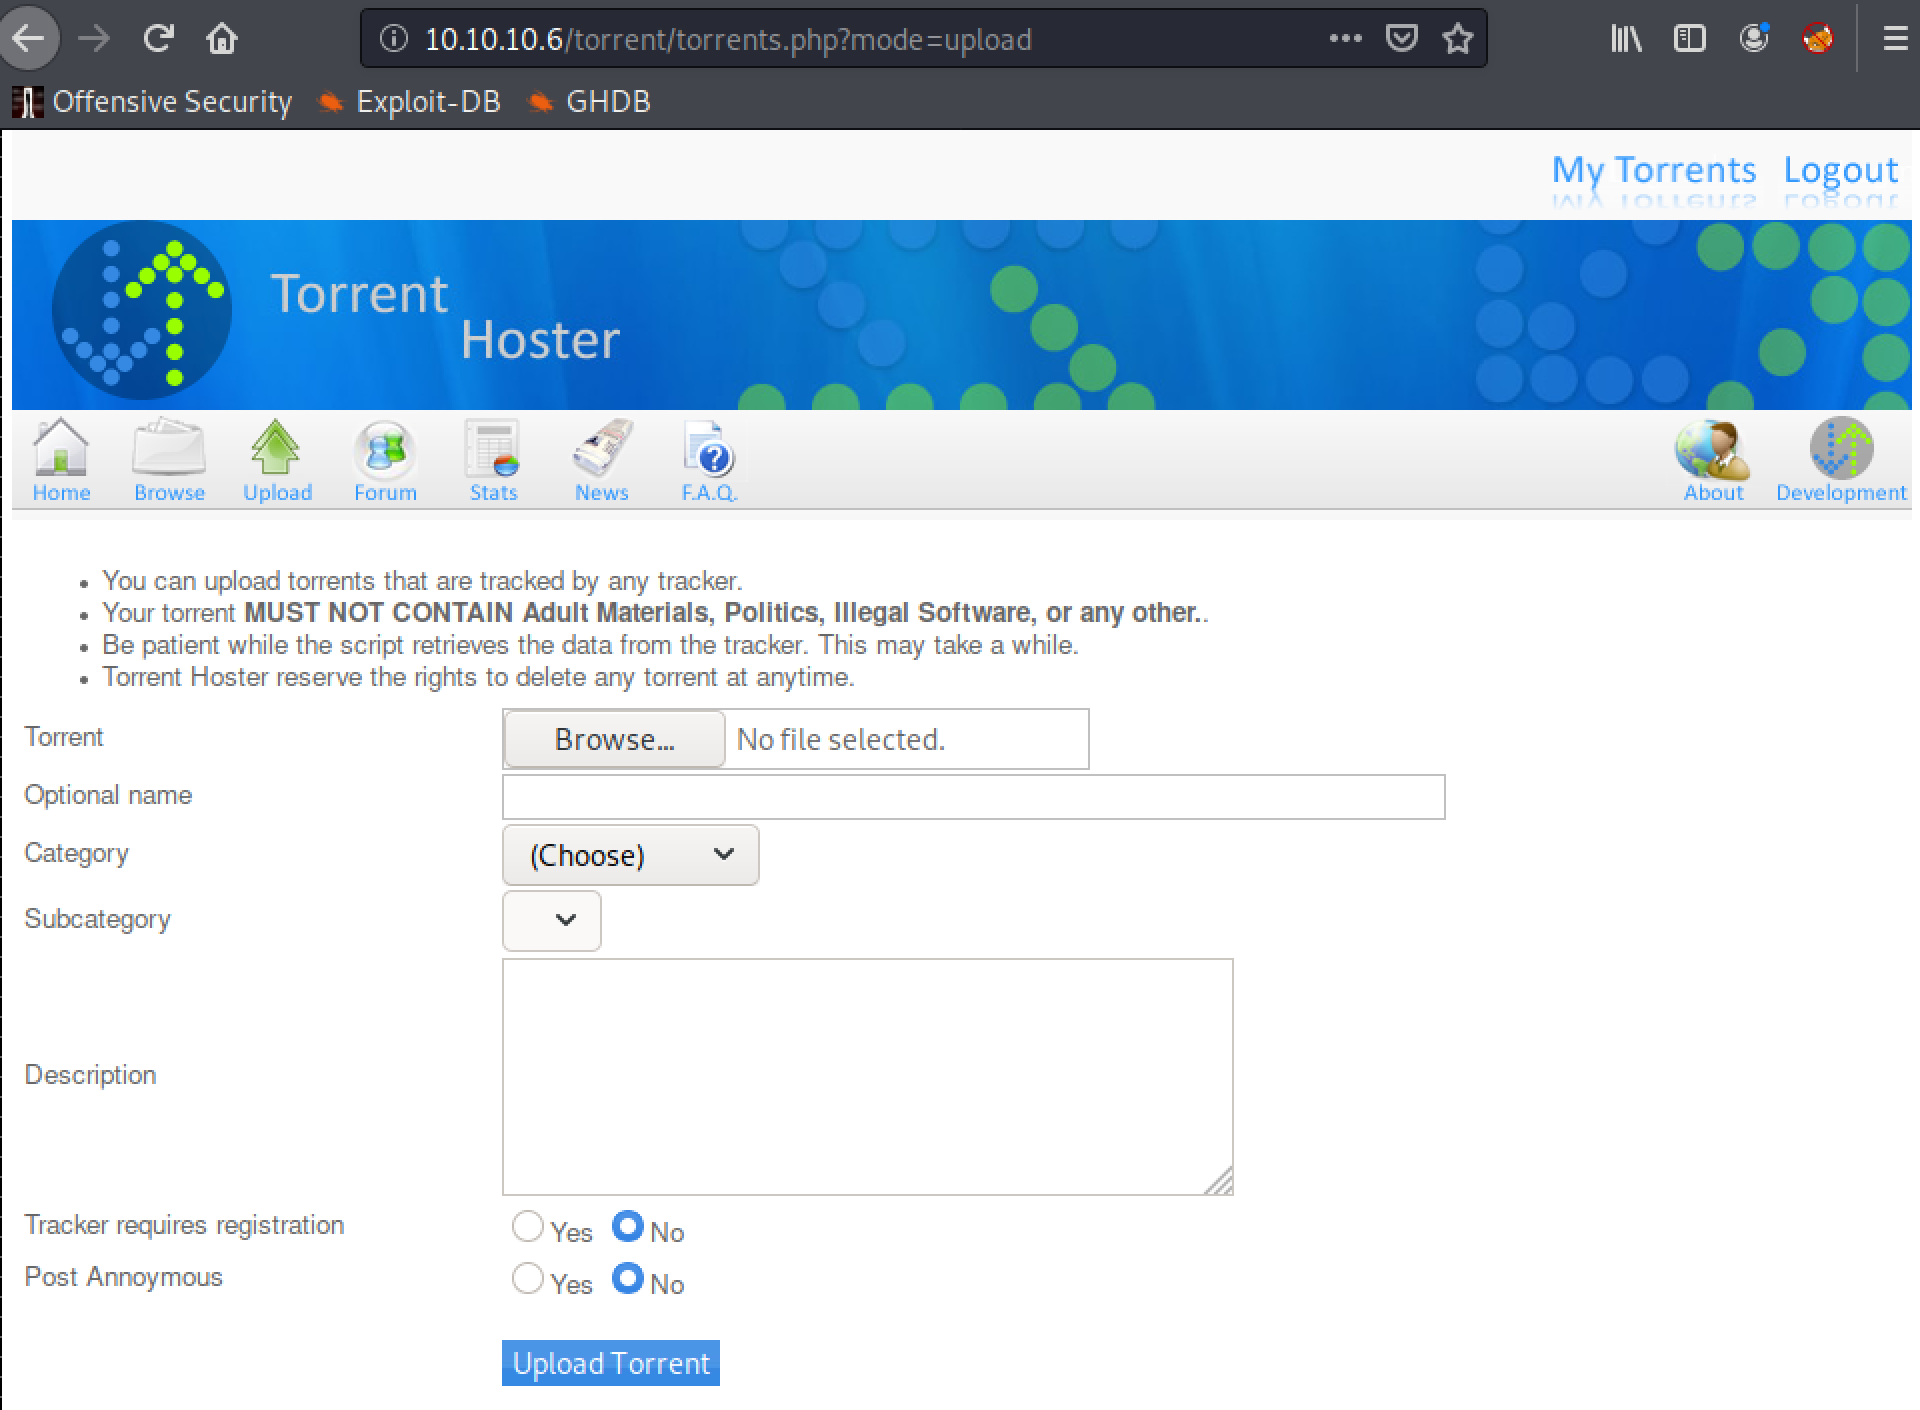Open the Forum icon
This screenshot has height=1410, width=1920.
click(x=385, y=449)
